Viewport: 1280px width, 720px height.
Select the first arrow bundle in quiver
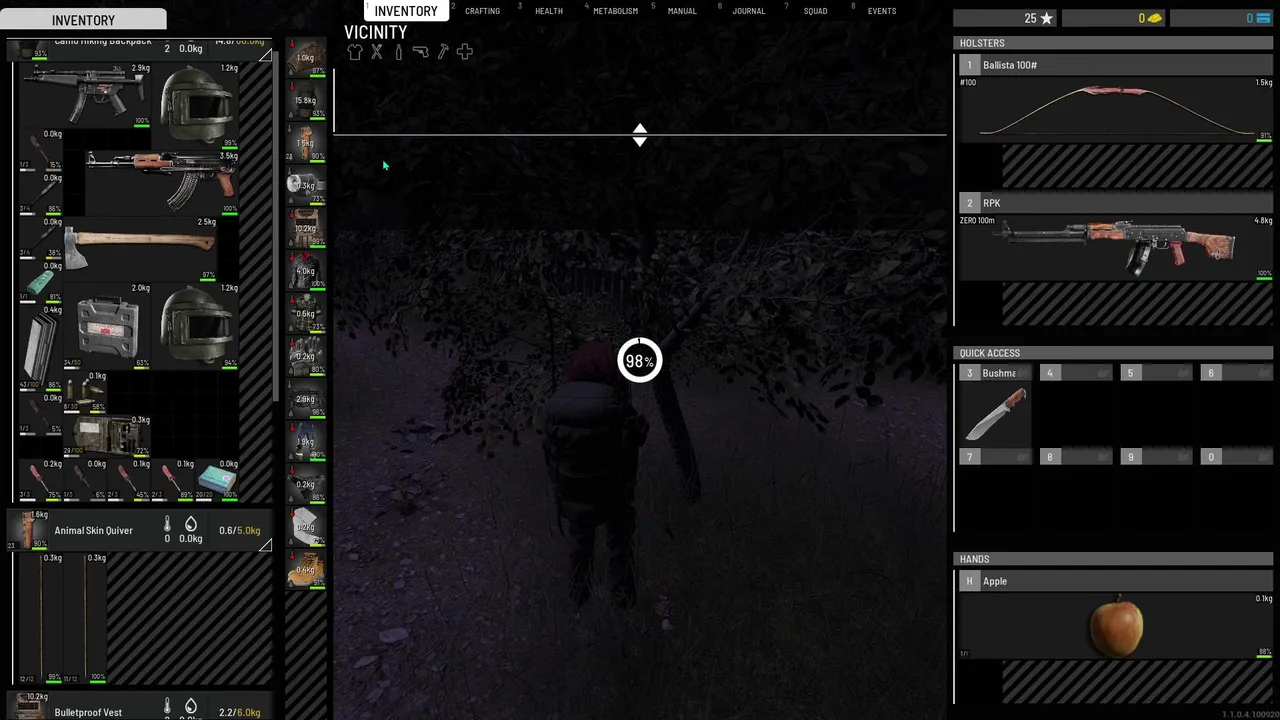pos(41,618)
